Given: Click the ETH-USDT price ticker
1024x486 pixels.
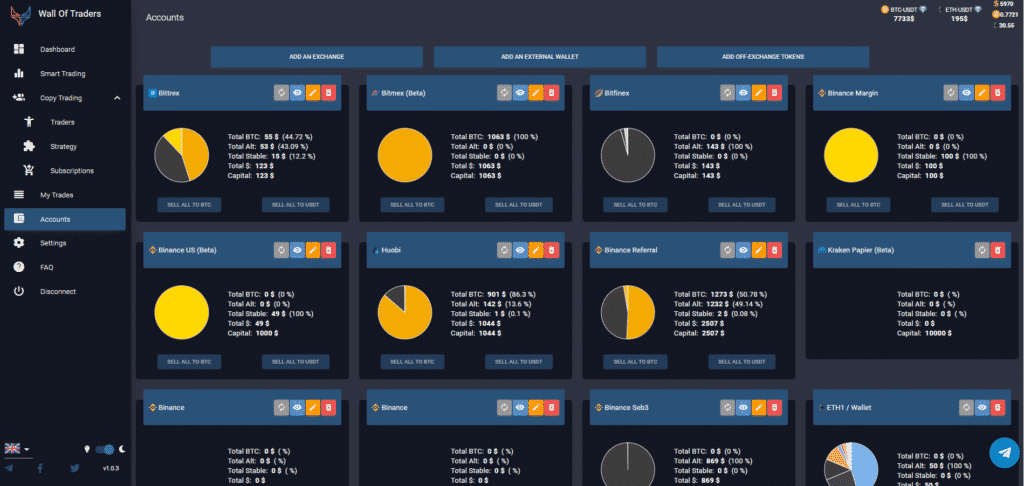Looking at the screenshot, I should tap(959, 14).
